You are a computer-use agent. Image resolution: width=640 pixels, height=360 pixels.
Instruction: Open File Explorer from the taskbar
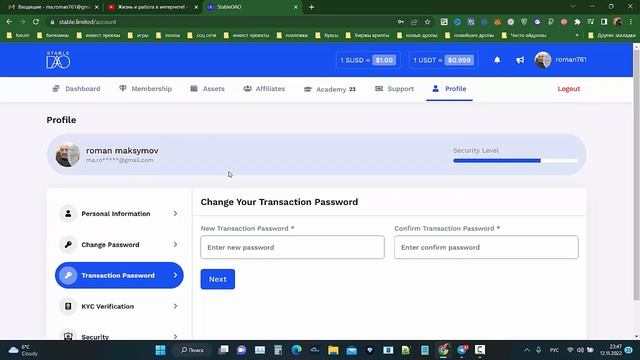333,350
